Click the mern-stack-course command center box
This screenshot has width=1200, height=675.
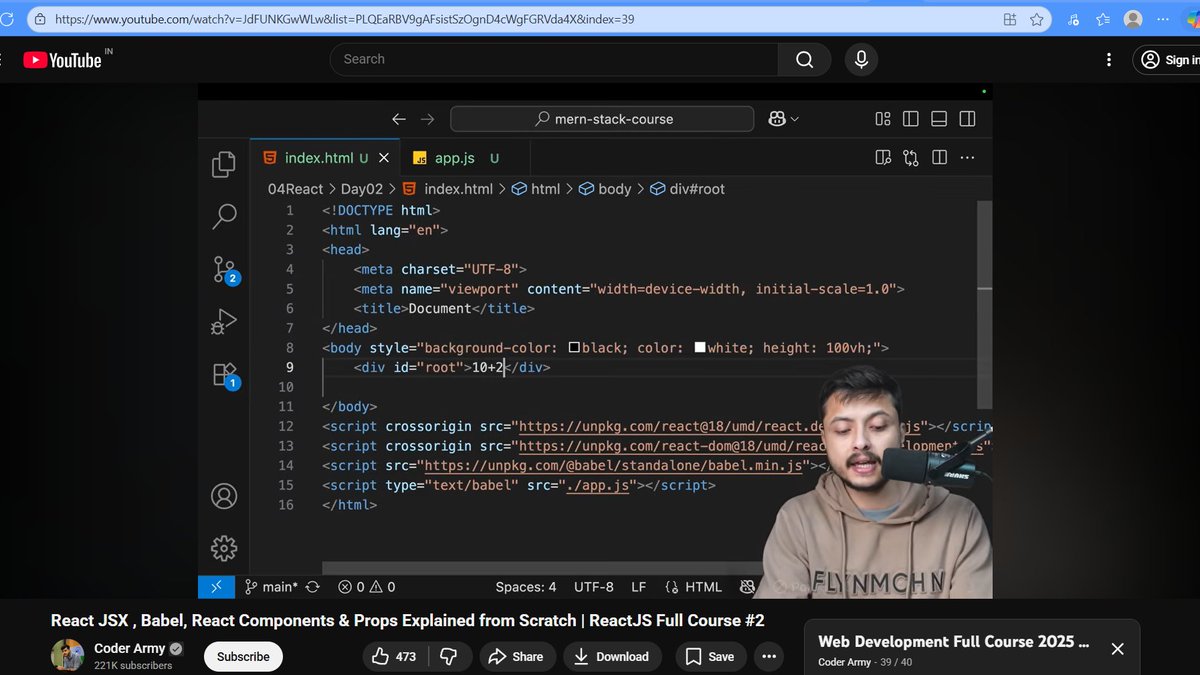click(602, 119)
